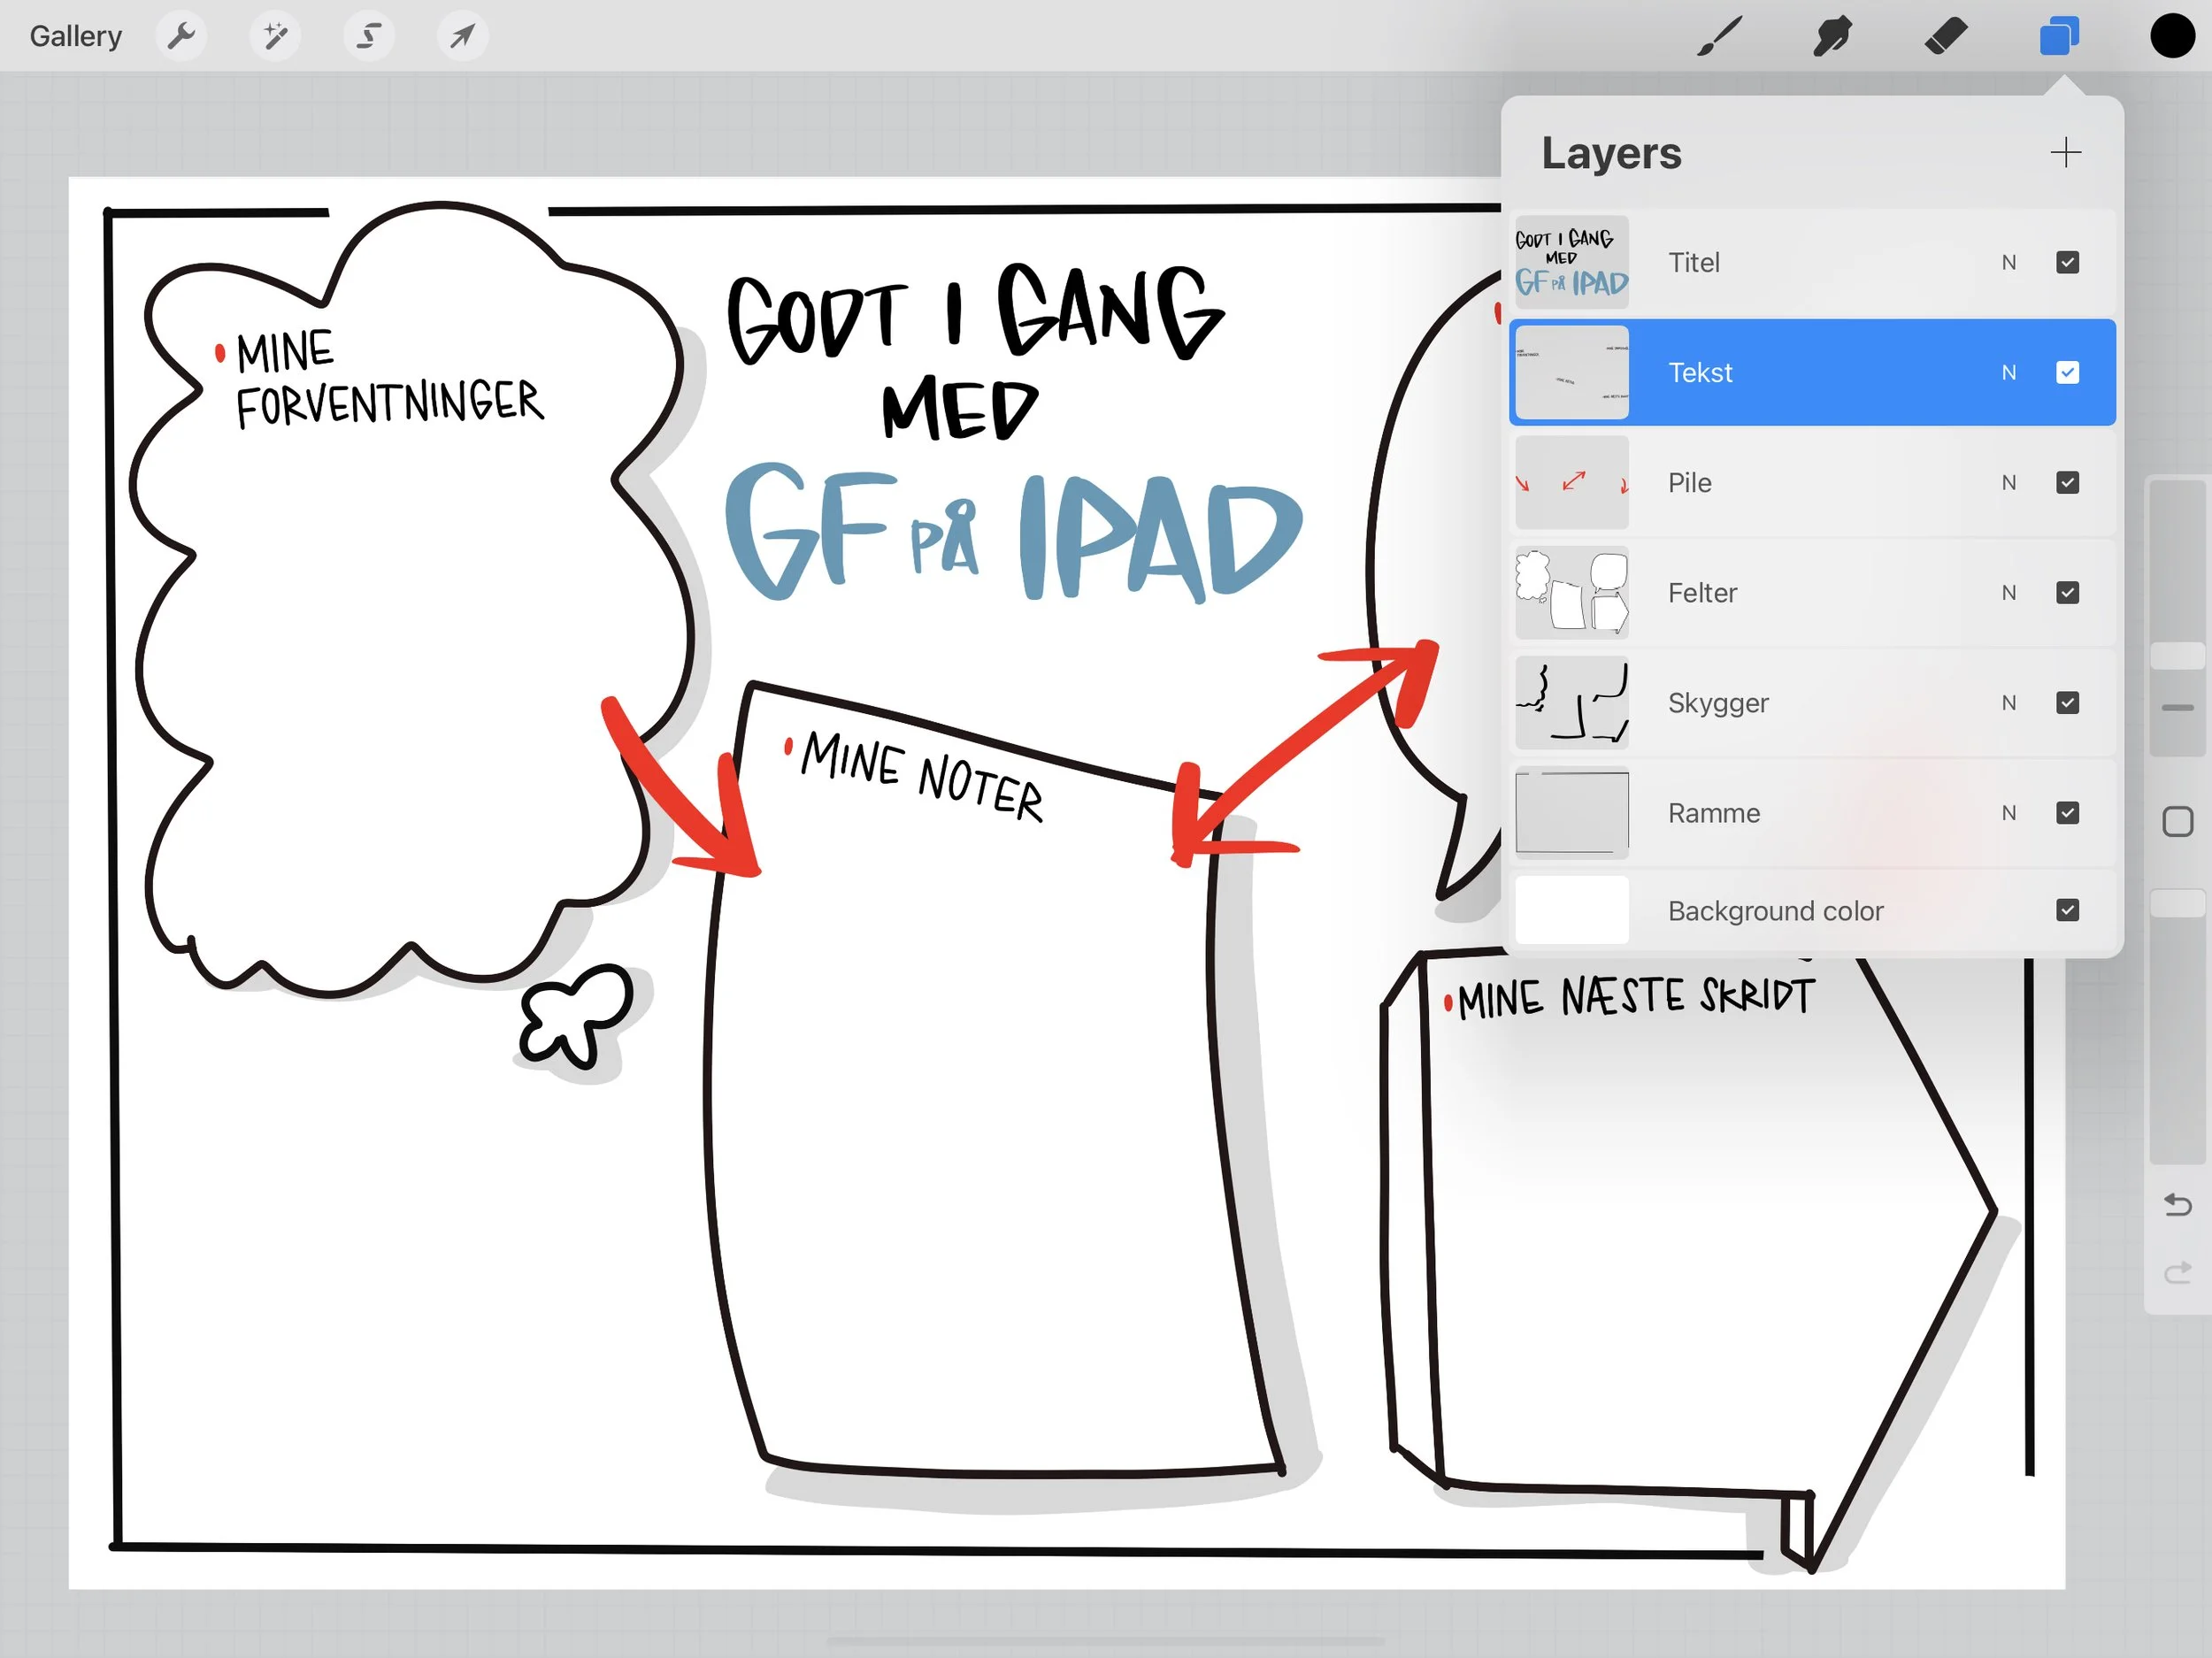2212x1658 pixels.
Task: Select the Transform arrow tool
Action: coord(462,37)
